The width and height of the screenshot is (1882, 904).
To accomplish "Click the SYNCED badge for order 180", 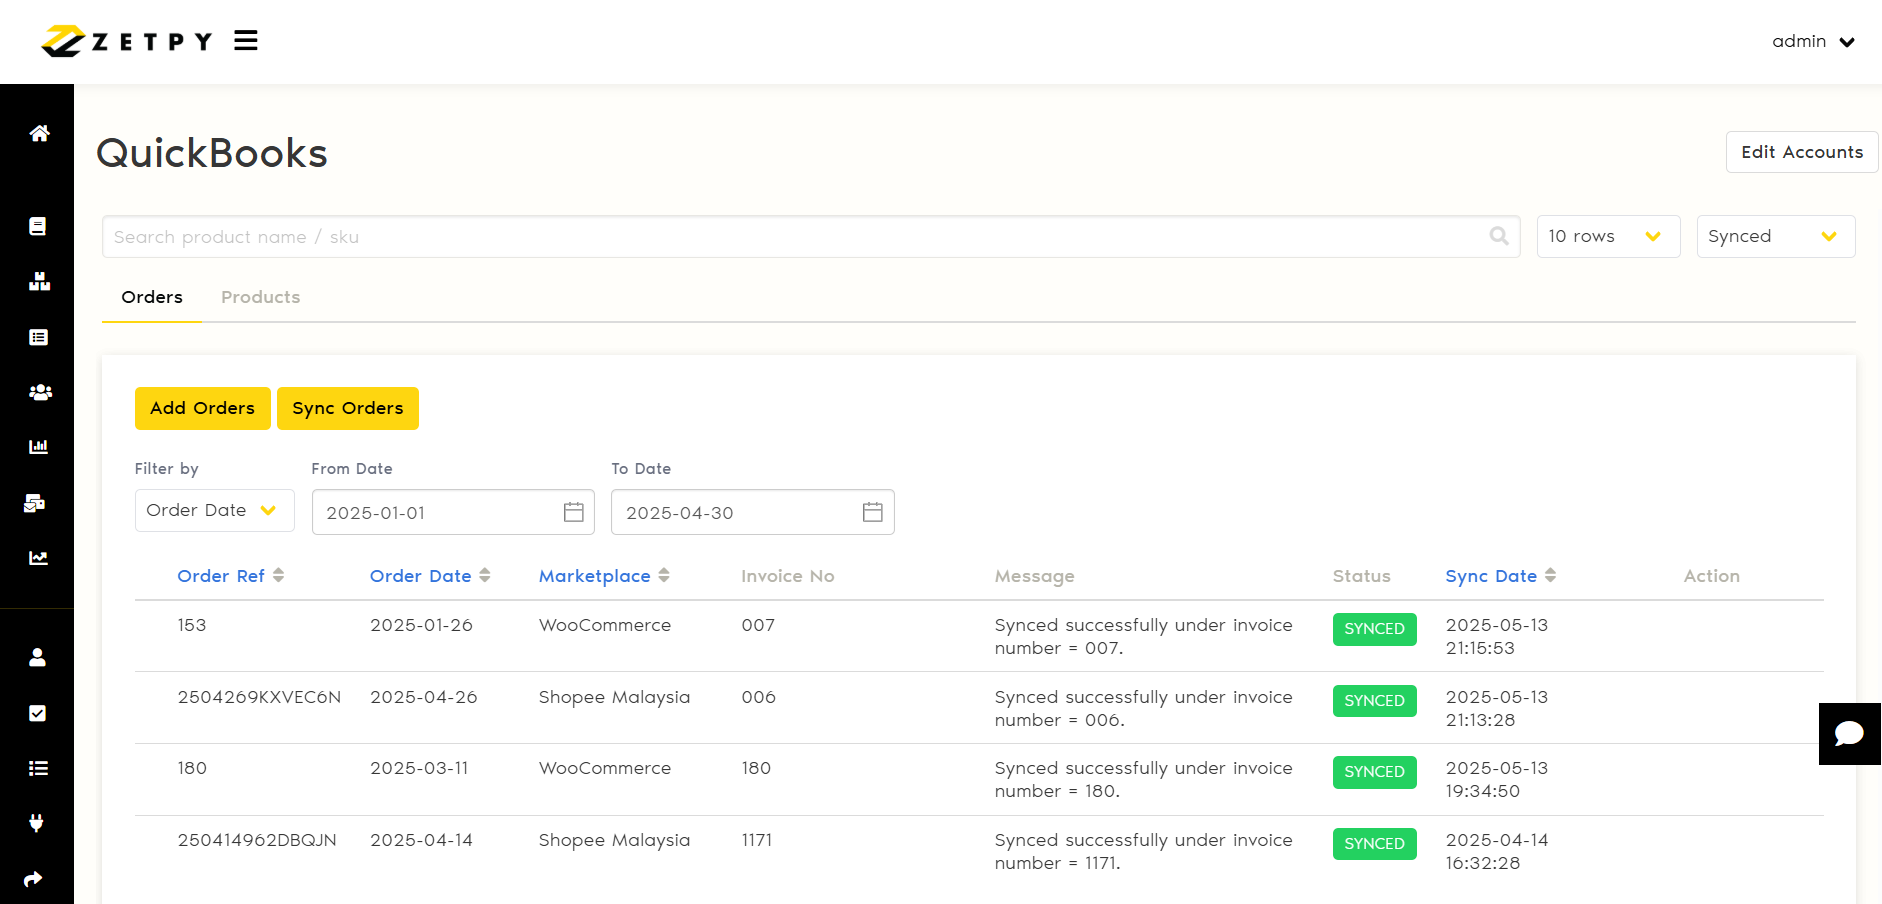I will tap(1374, 772).
